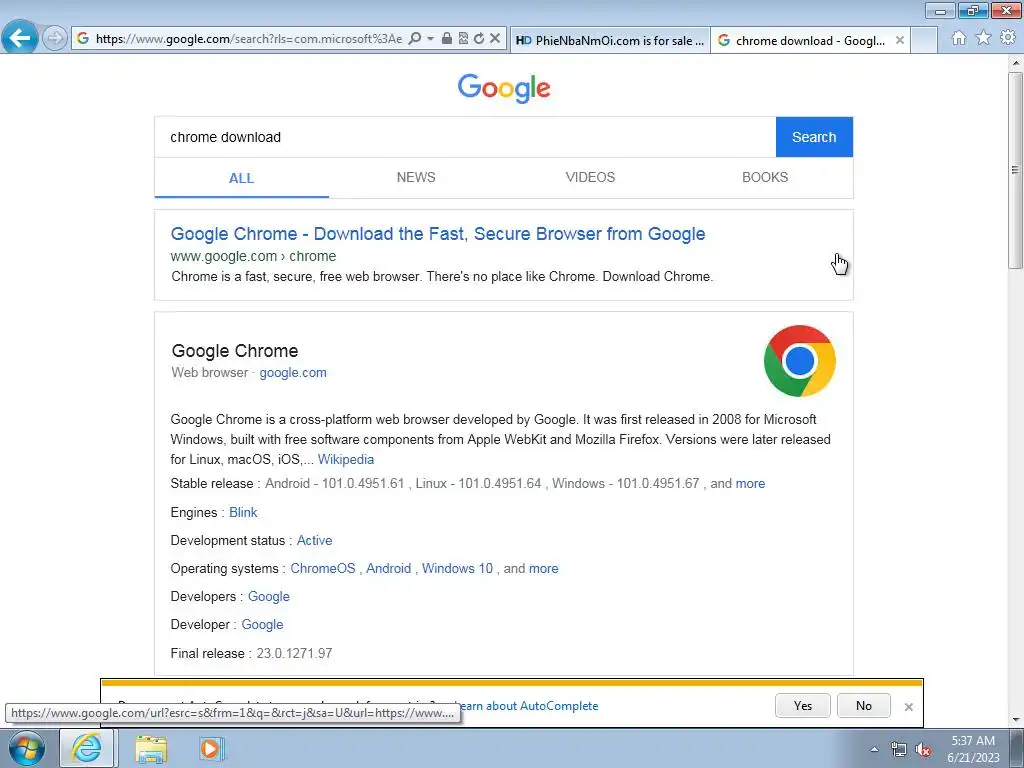Click the Active development status link
The height and width of the screenshot is (768, 1024).
(314, 541)
